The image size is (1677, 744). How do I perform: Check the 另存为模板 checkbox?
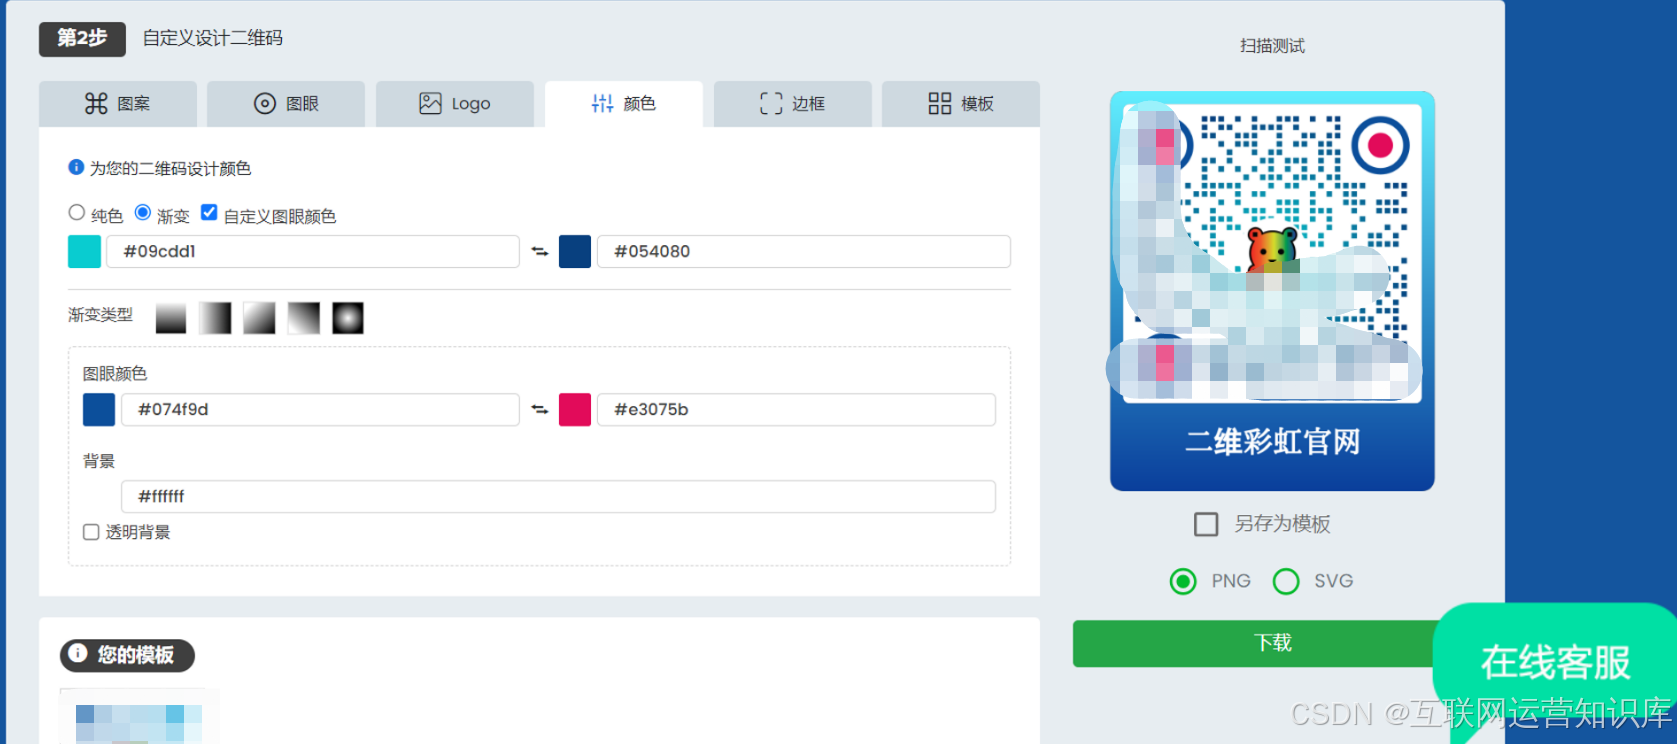click(1206, 524)
